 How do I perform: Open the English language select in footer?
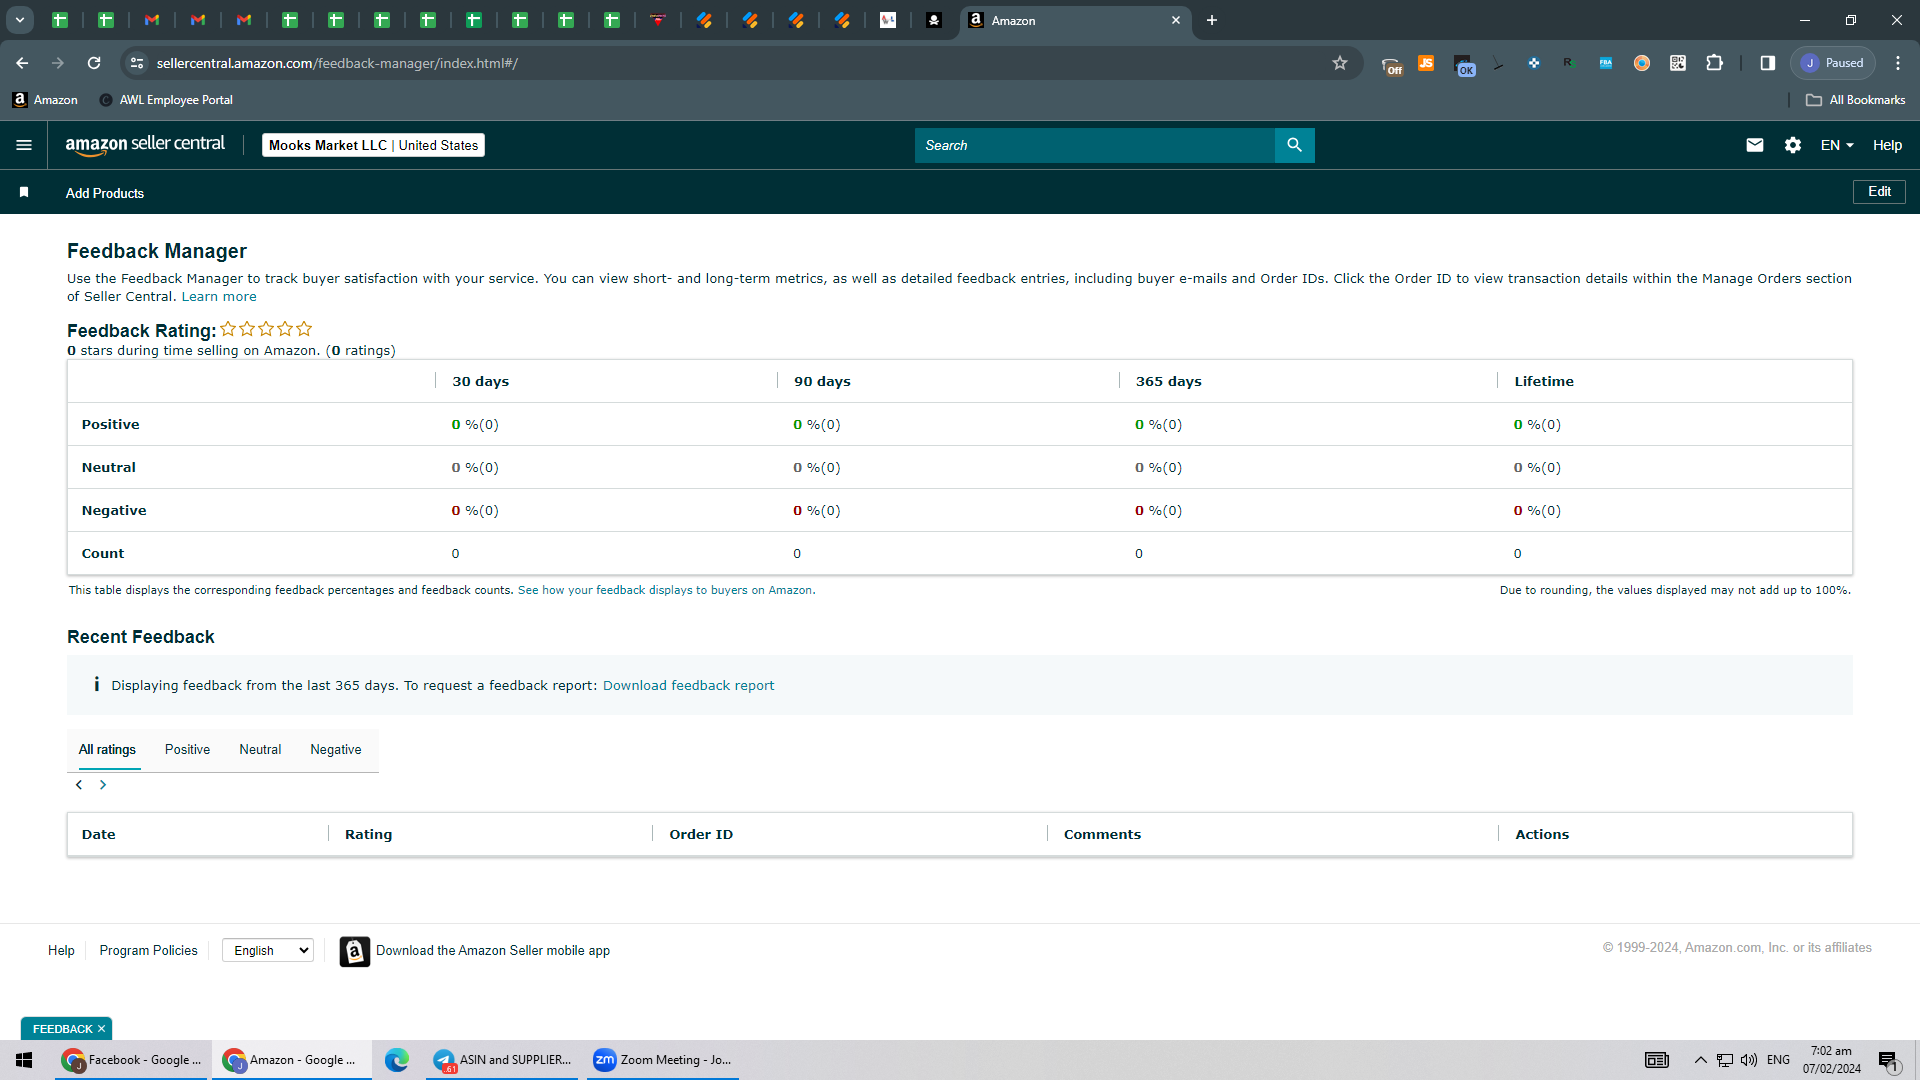click(268, 951)
